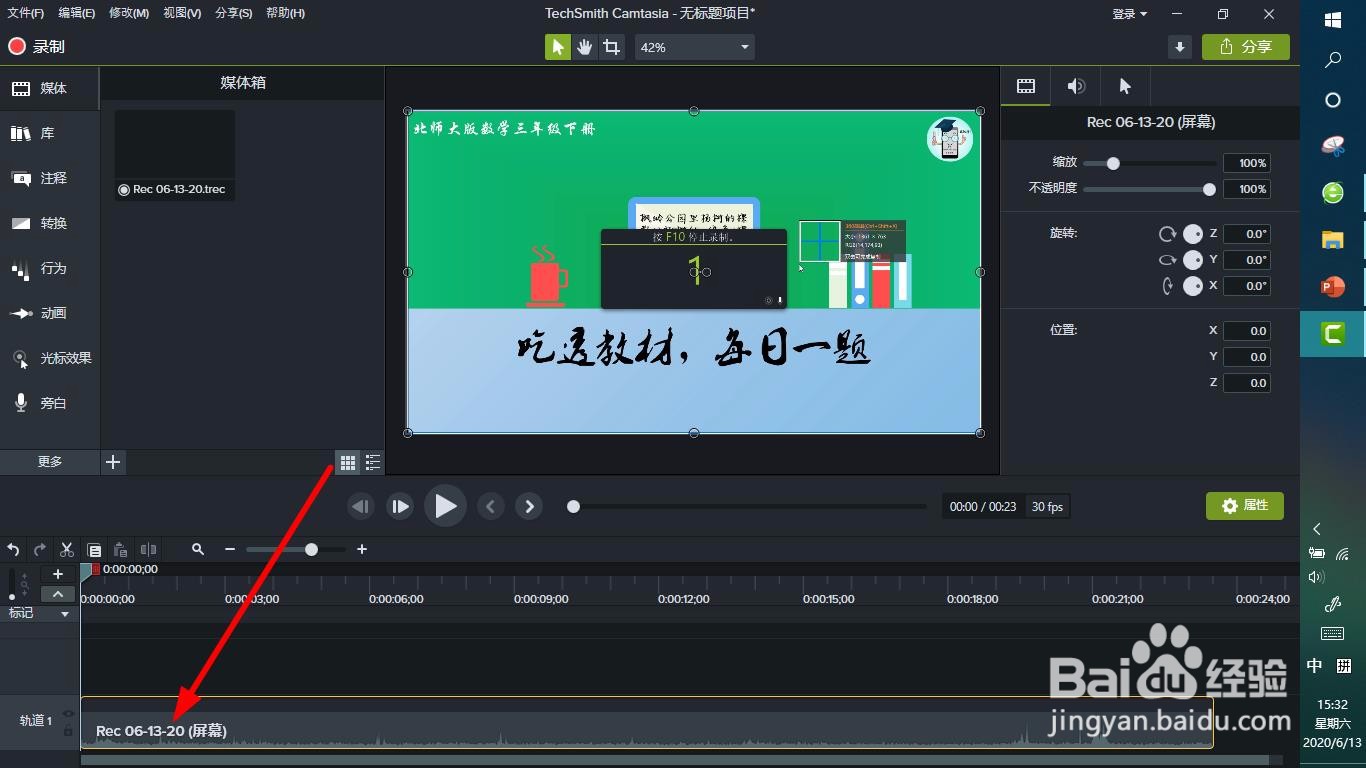Open the 视图(V) menu
Screen dimensions: 1366x768
coord(182,13)
